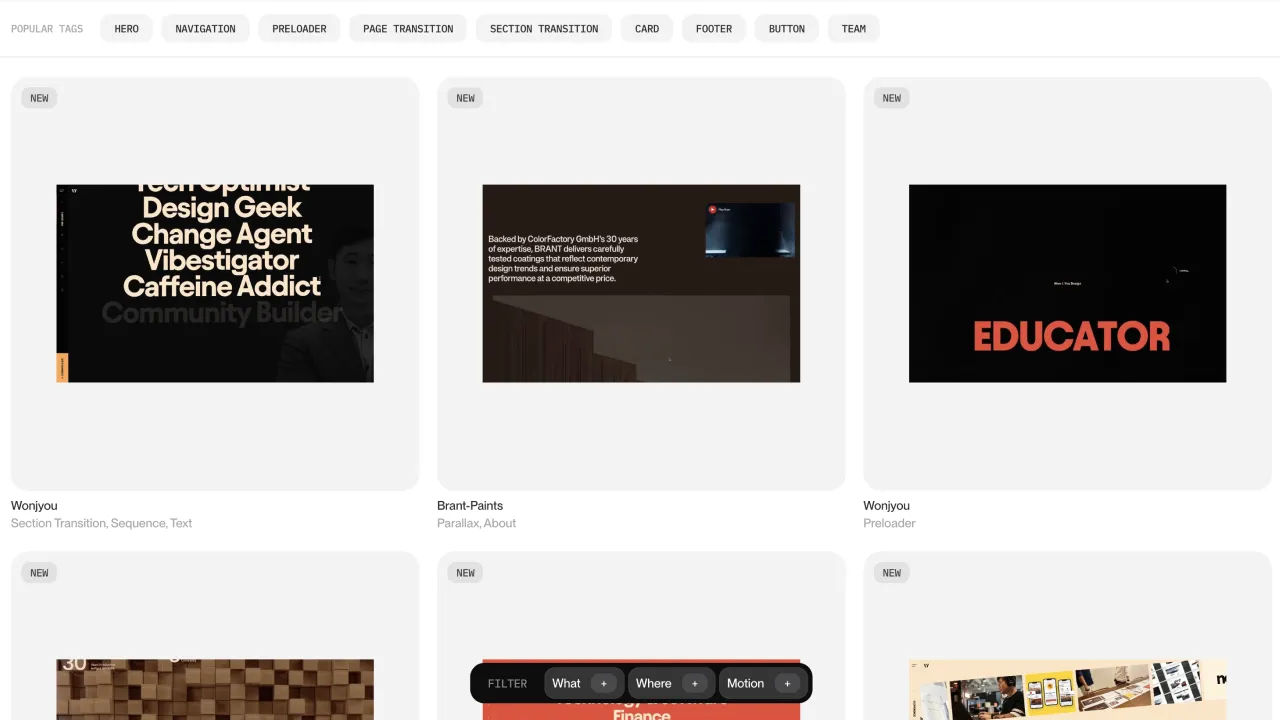1280x720 pixels.
Task: Play the video icon in Brant-Paints preview
Action: pos(712,210)
